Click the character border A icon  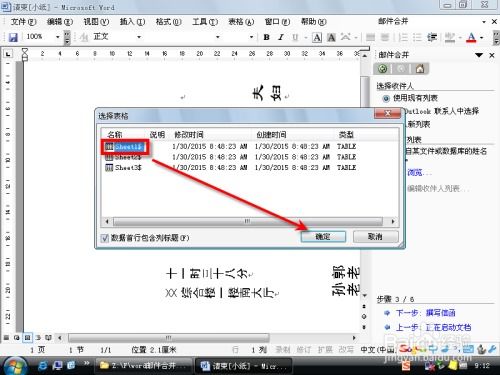317,37
